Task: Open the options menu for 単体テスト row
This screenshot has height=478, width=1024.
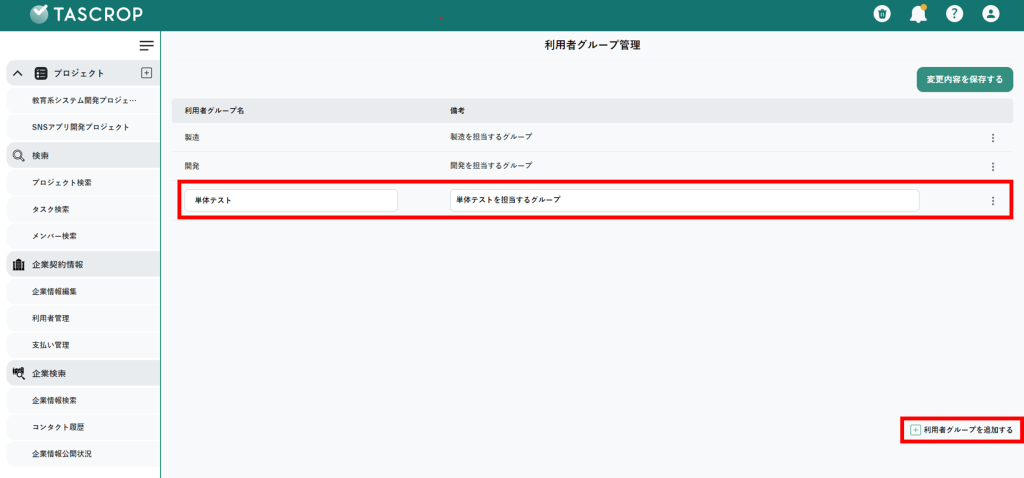Action: click(x=993, y=201)
